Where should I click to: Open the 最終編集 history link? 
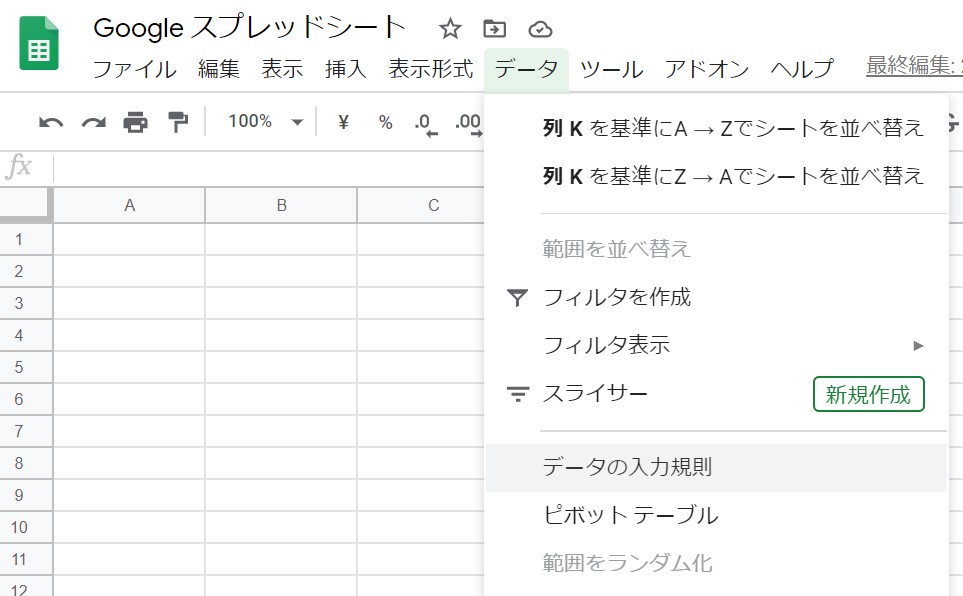[914, 65]
